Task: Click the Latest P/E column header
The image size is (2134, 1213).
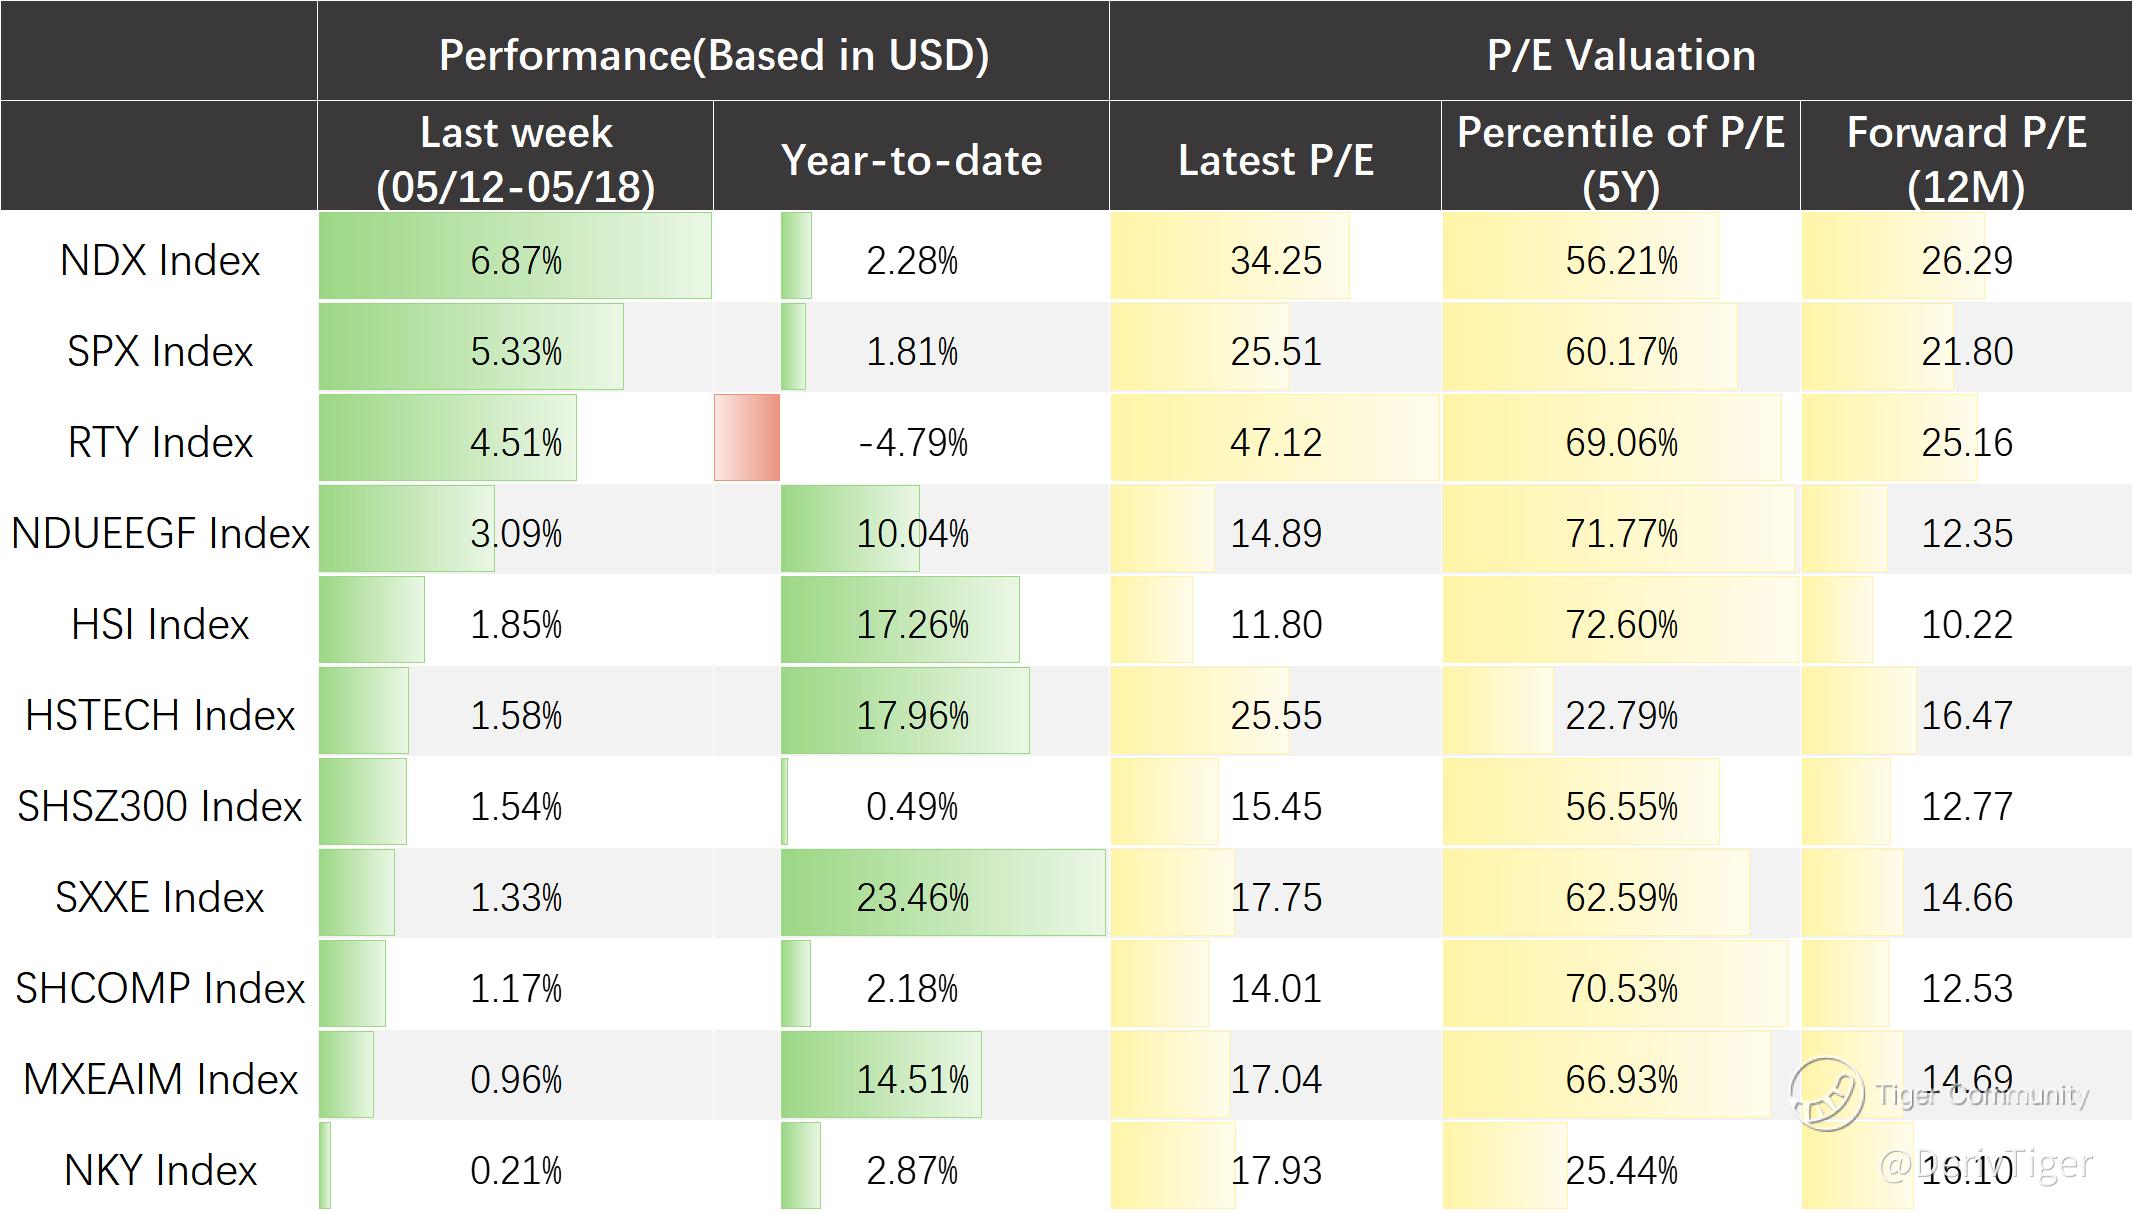Action: [1275, 160]
